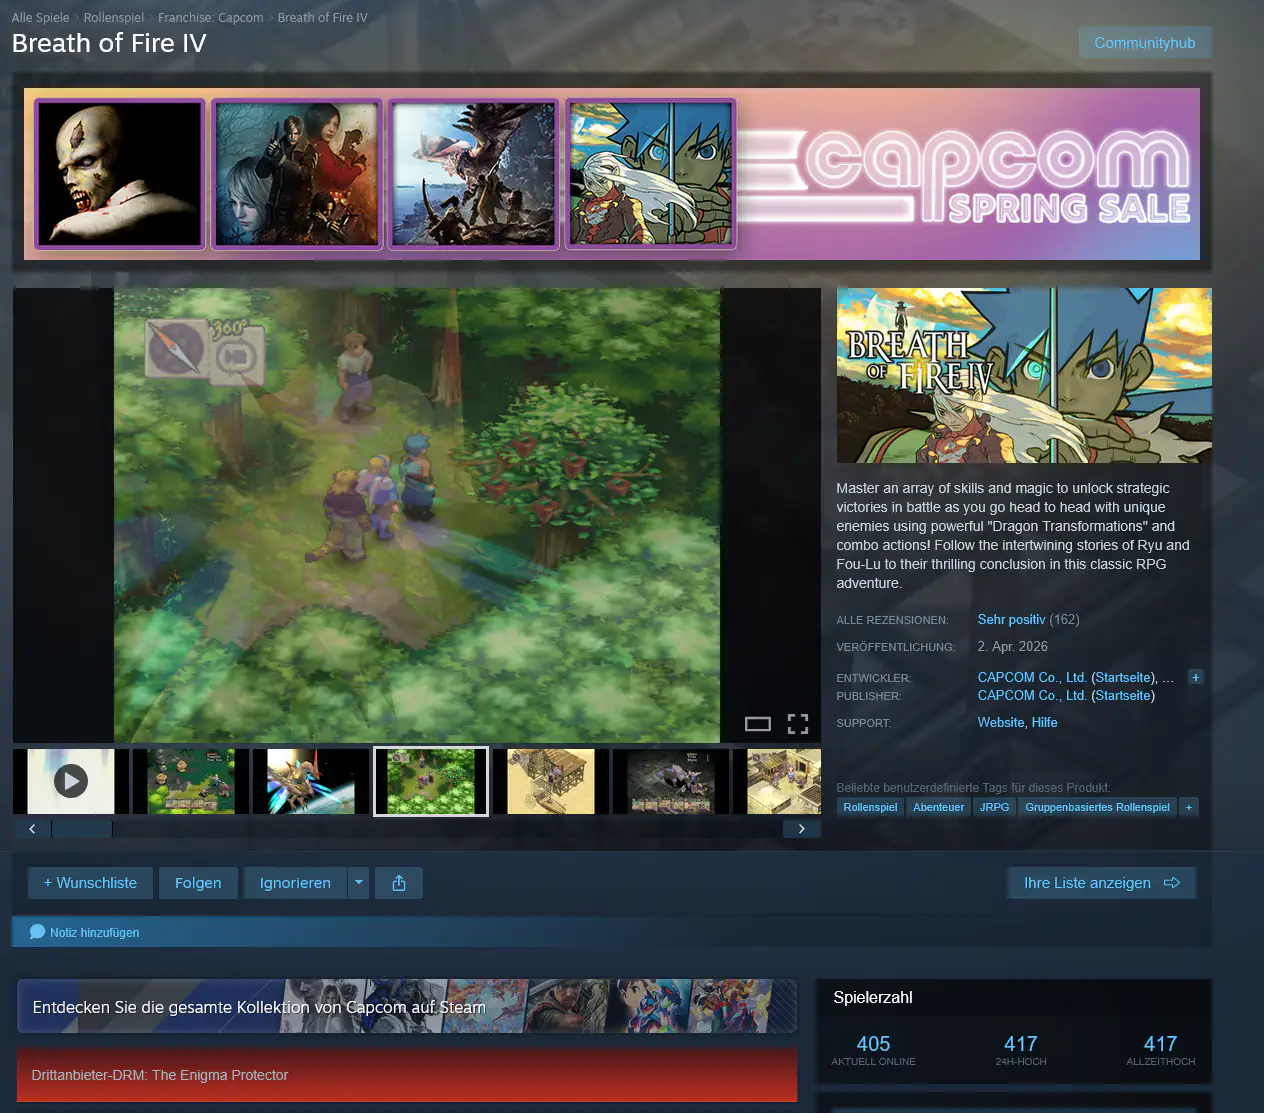Show more tags with the plus button

(1189, 807)
